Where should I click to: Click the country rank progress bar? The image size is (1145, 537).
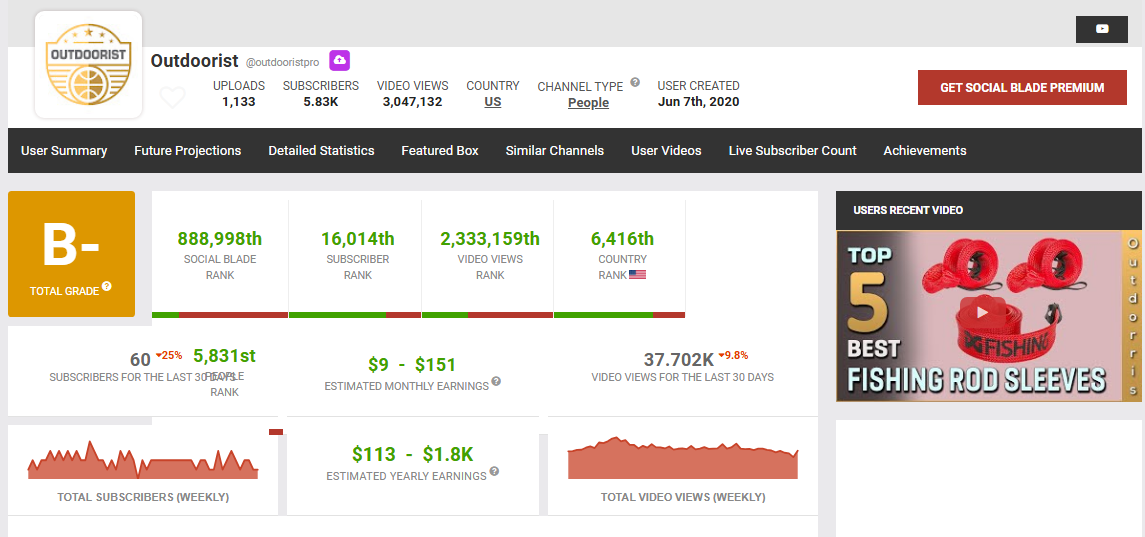click(619, 315)
